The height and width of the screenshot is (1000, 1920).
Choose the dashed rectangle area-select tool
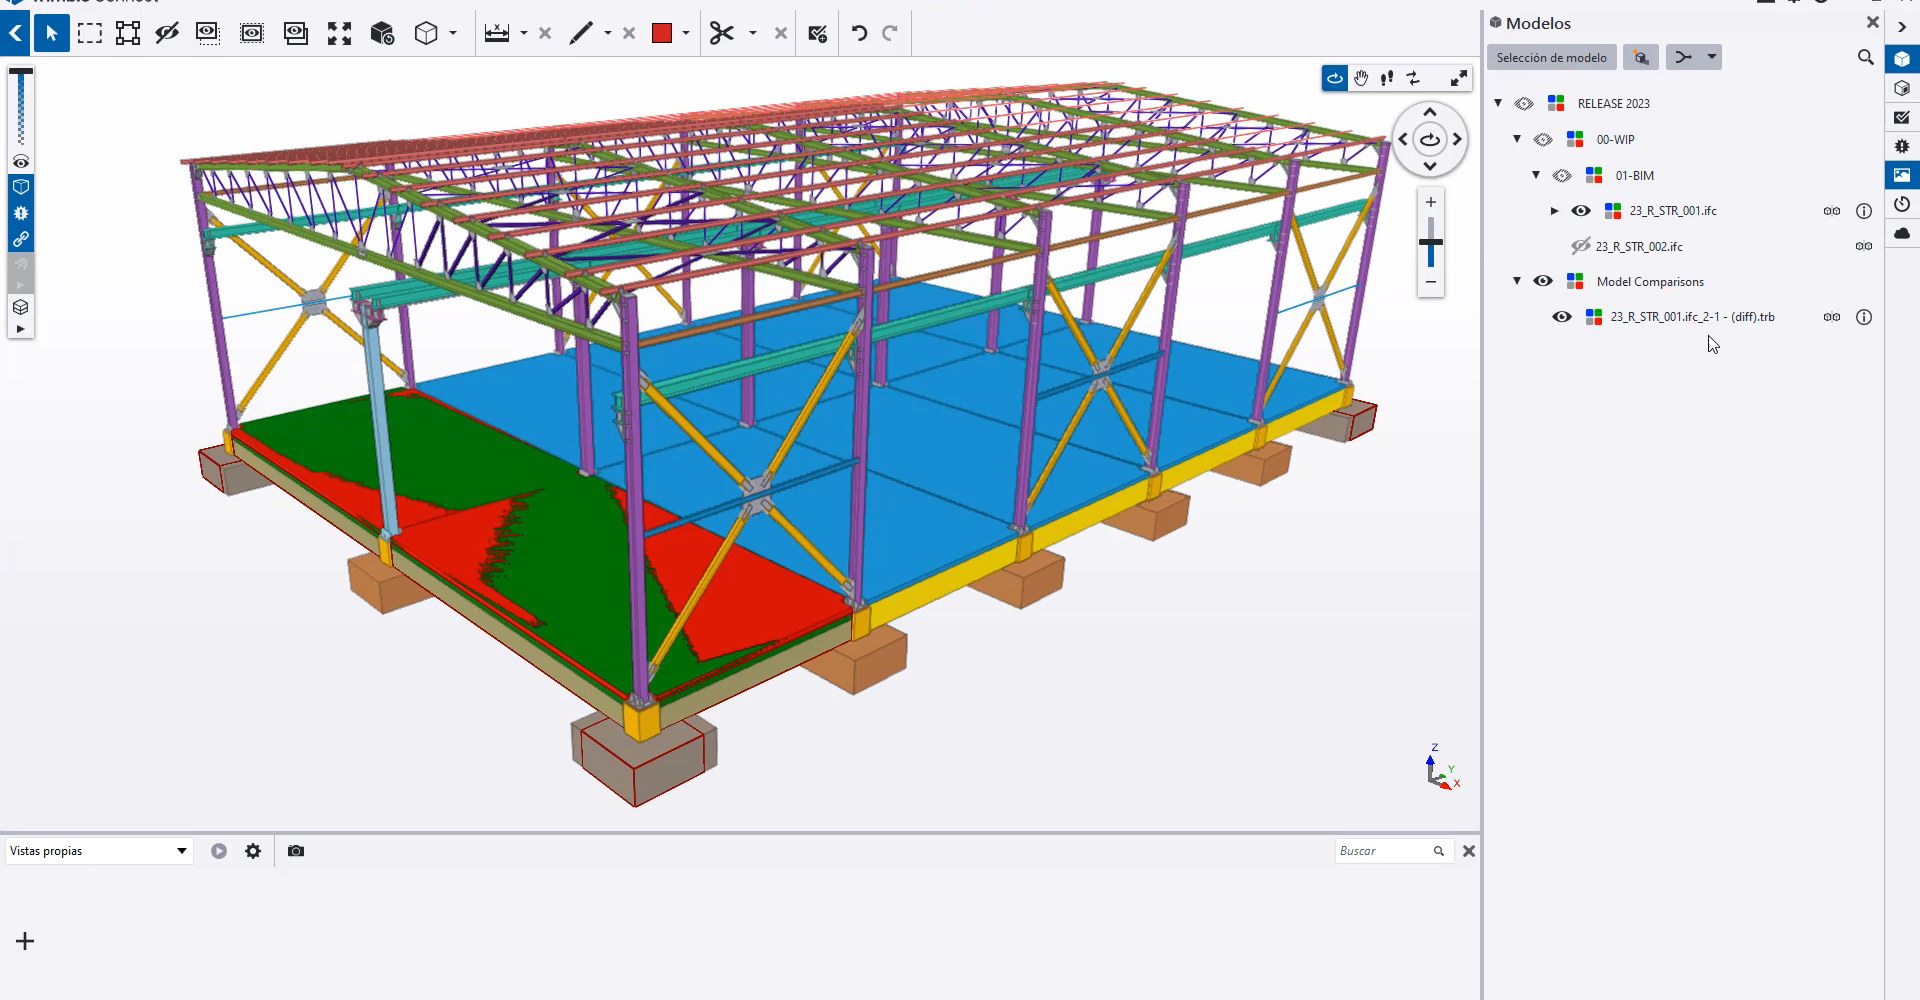pos(90,34)
